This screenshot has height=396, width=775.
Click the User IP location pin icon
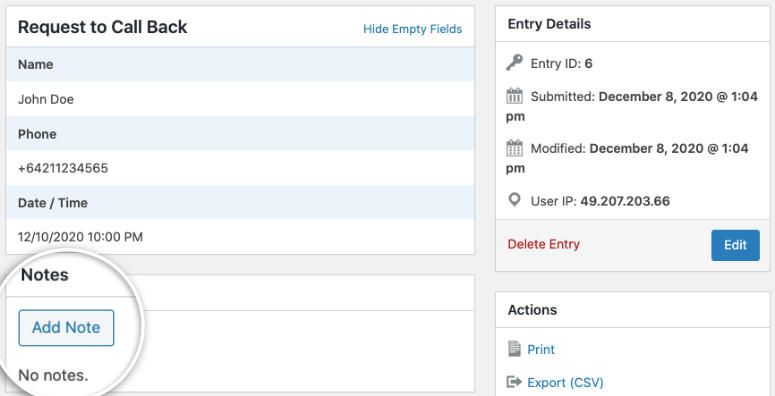pyautogui.click(x=515, y=201)
